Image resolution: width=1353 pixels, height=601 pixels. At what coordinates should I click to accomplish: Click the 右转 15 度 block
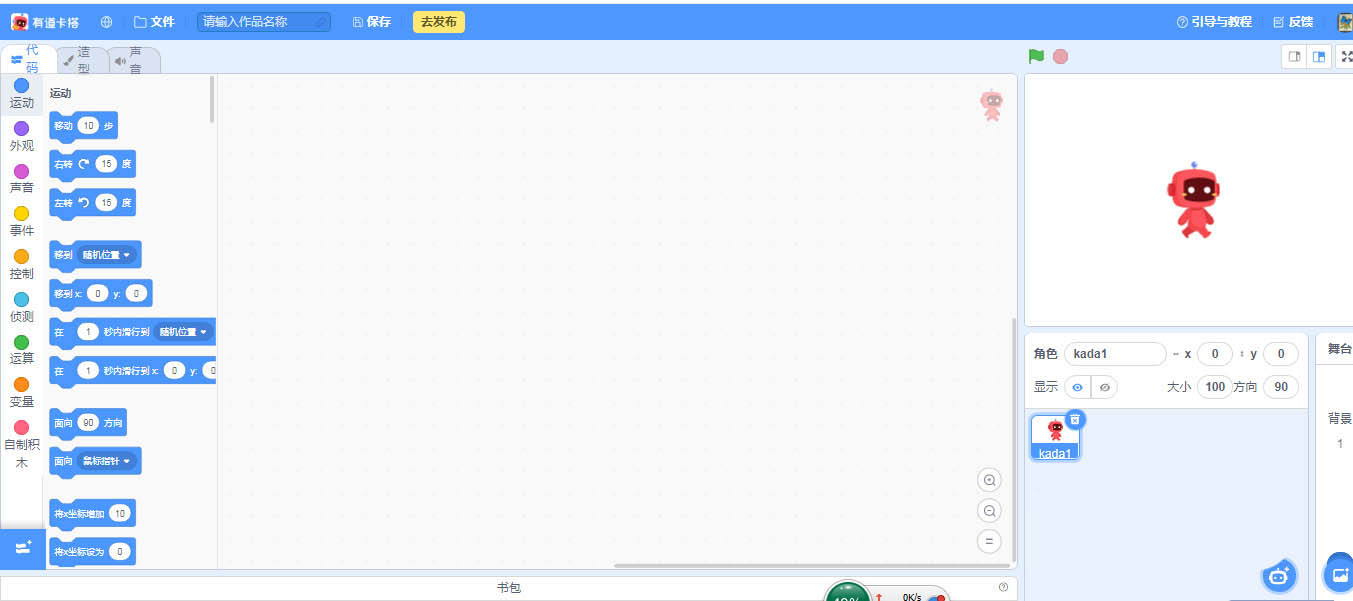[92, 164]
